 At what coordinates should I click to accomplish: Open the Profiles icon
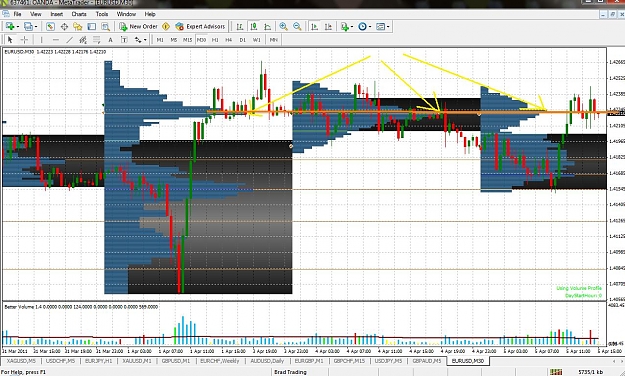(x=28, y=26)
